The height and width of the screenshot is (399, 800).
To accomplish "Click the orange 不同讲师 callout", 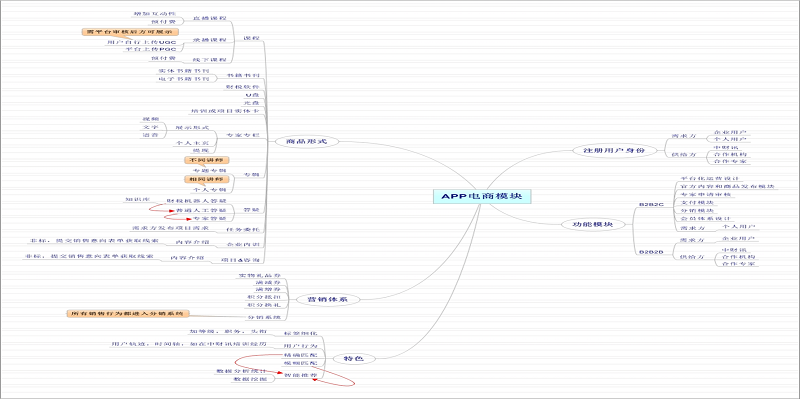I will [x=206, y=160].
